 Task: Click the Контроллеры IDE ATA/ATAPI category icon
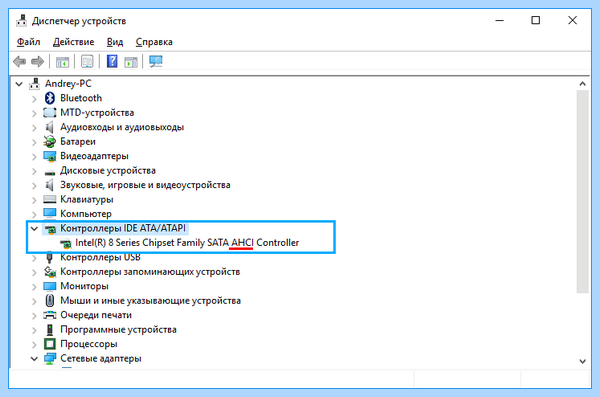tap(50, 229)
